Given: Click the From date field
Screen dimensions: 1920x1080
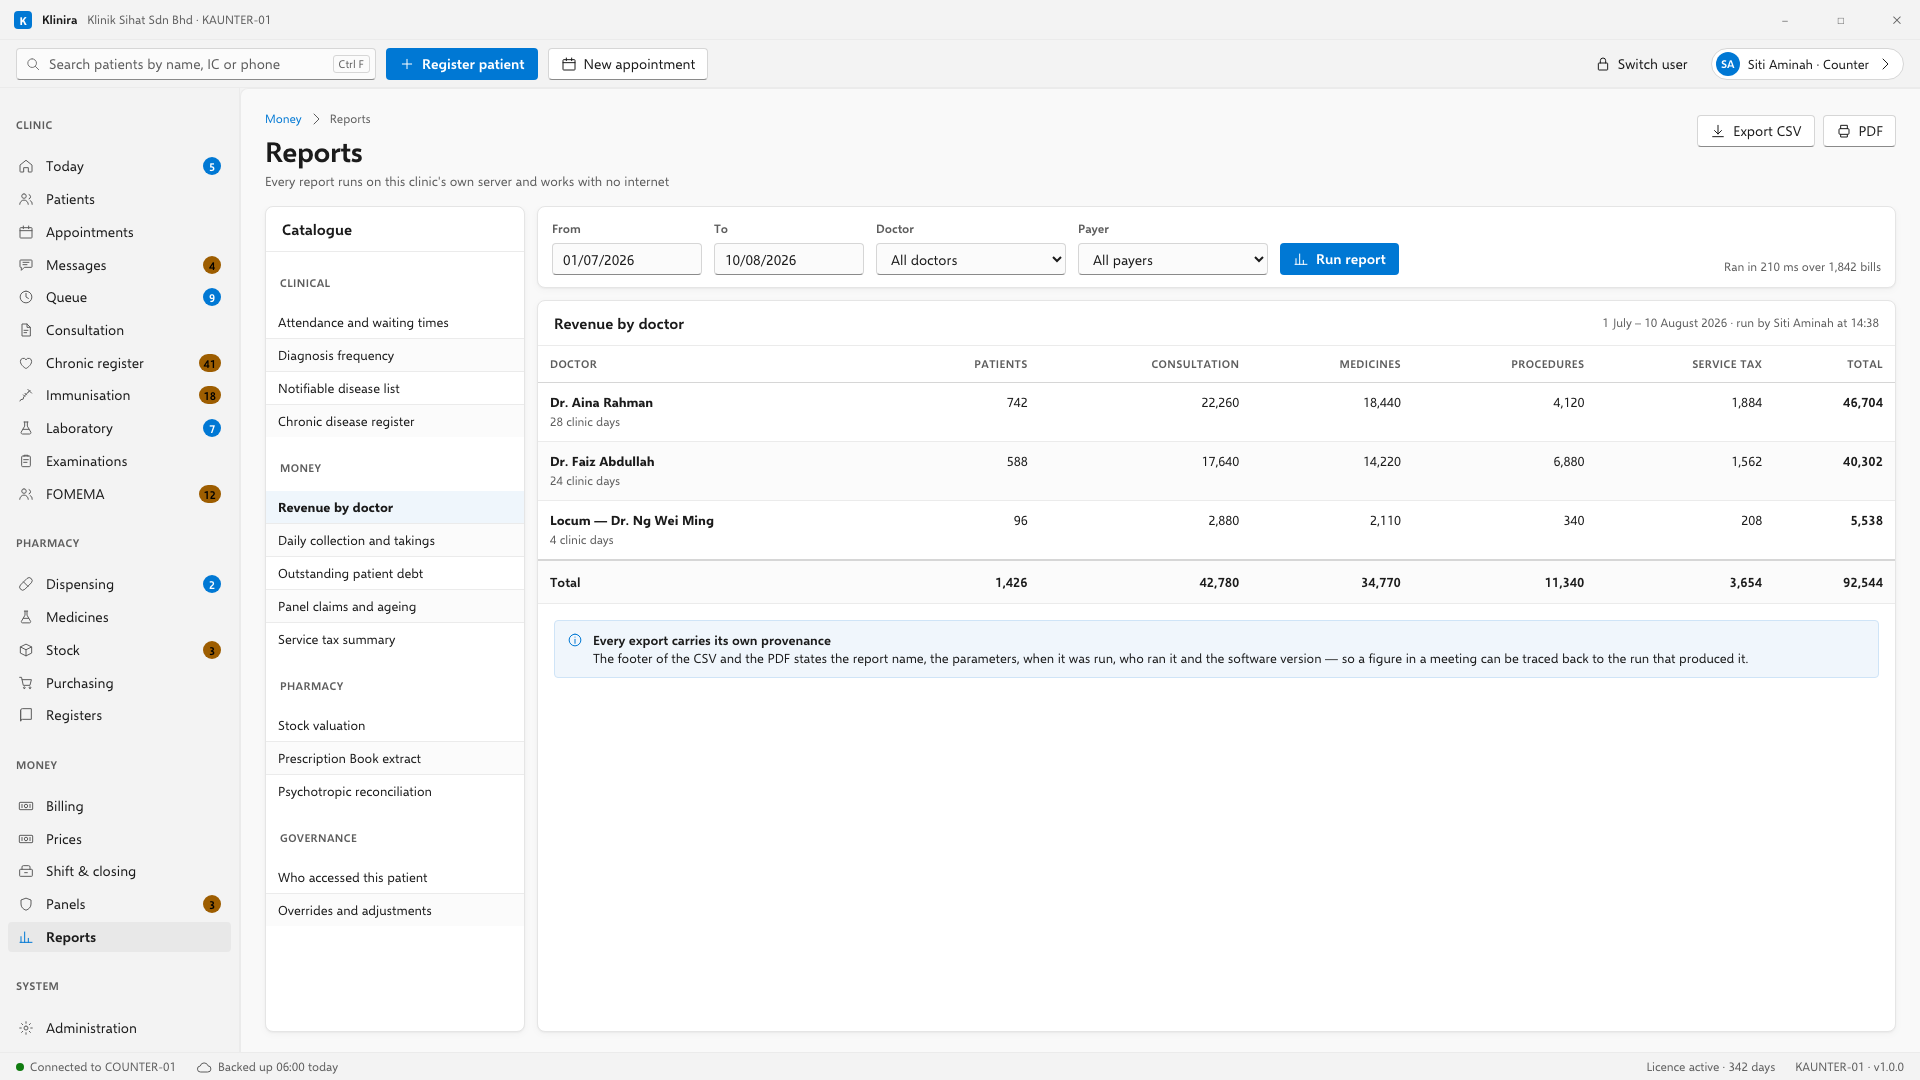Looking at the screenshot, I should [x=626, y=259].
